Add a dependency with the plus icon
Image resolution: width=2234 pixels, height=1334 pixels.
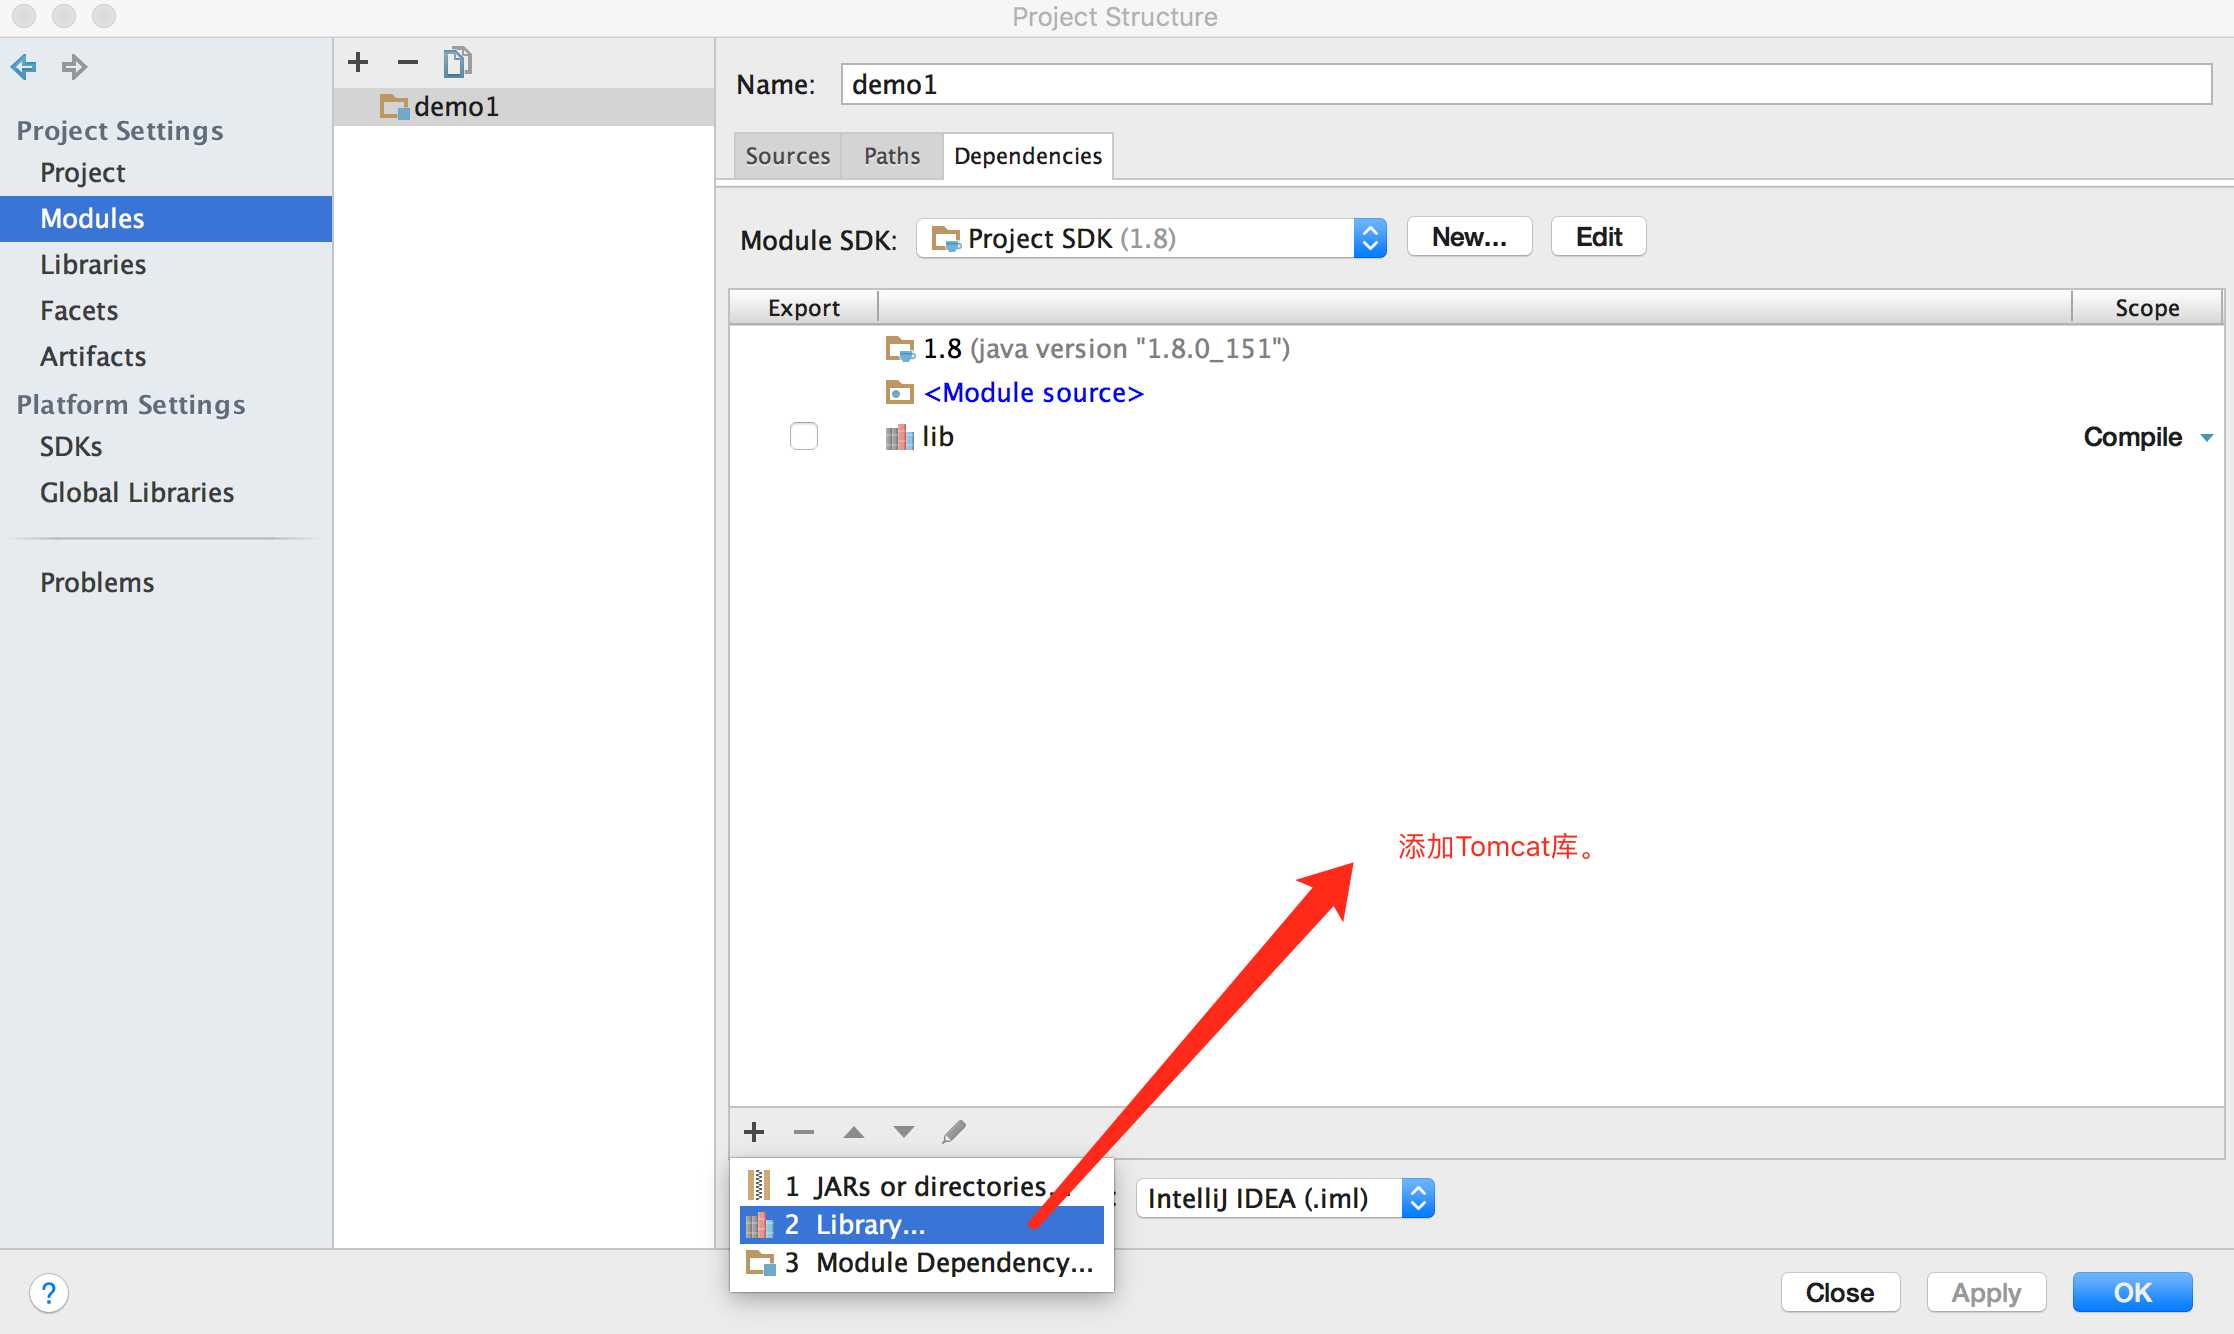click(754, 1132)
